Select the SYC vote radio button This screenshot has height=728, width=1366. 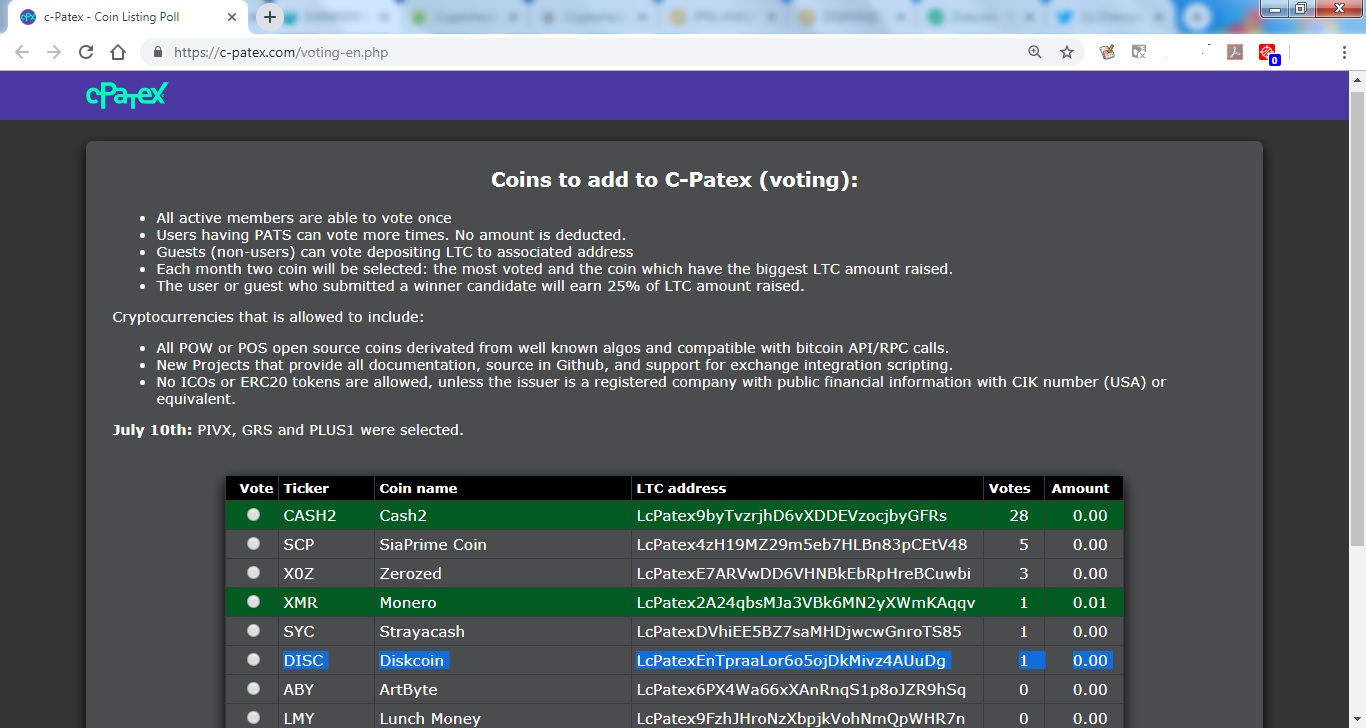[253, 630]
